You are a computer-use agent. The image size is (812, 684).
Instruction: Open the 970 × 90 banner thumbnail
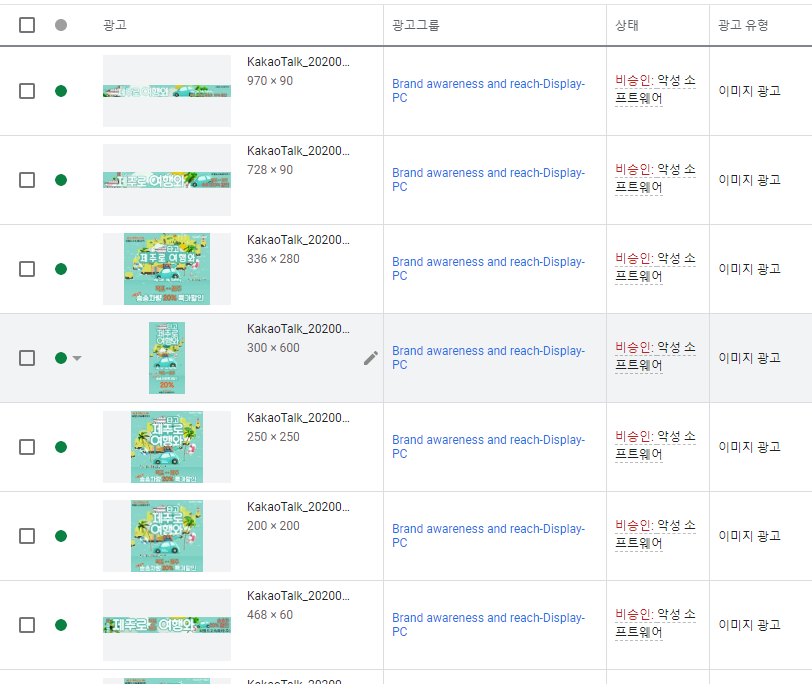pos(166,91)
